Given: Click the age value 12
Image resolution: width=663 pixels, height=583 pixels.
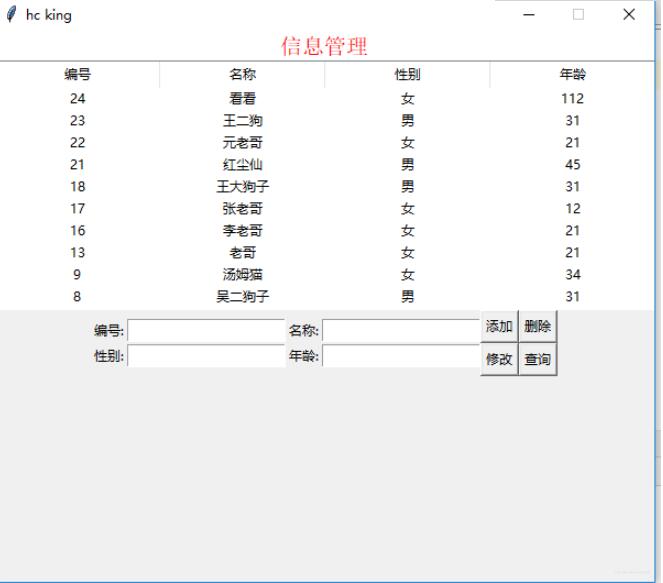Looking at the screenshot, I should tap(573, 208).
